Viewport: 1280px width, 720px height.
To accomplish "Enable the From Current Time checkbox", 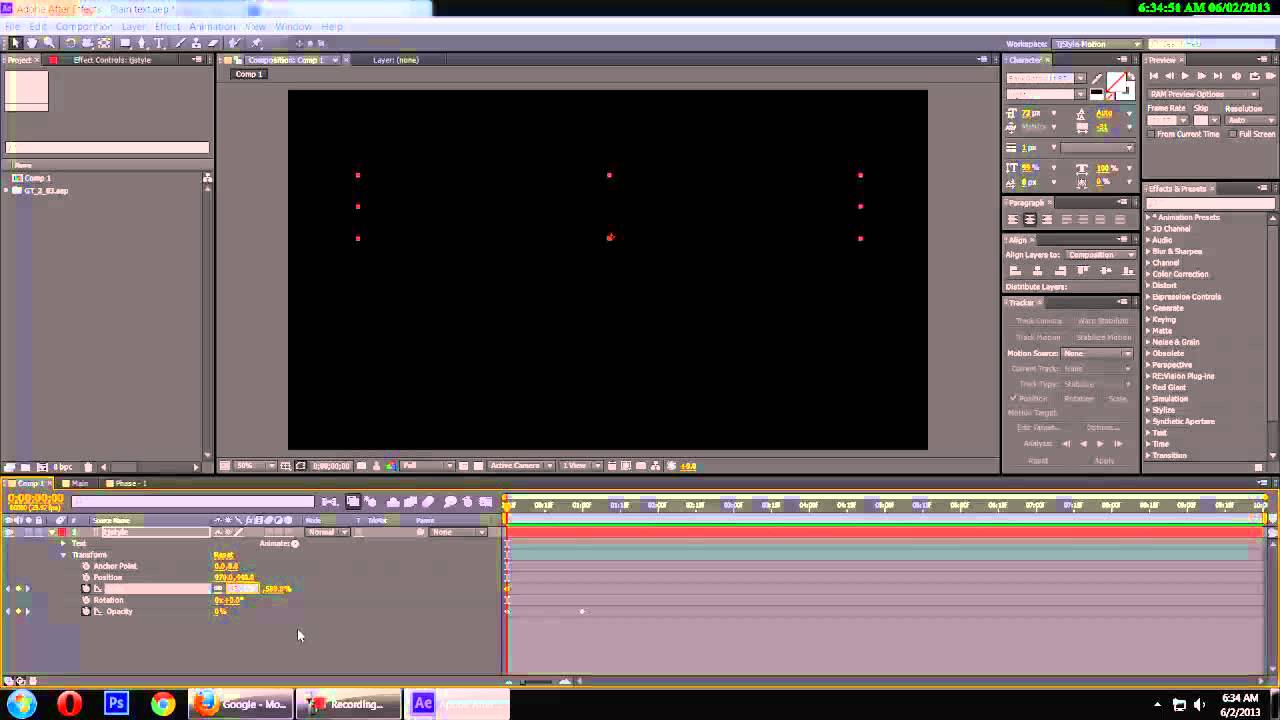I will click(x=1151, y=134).
